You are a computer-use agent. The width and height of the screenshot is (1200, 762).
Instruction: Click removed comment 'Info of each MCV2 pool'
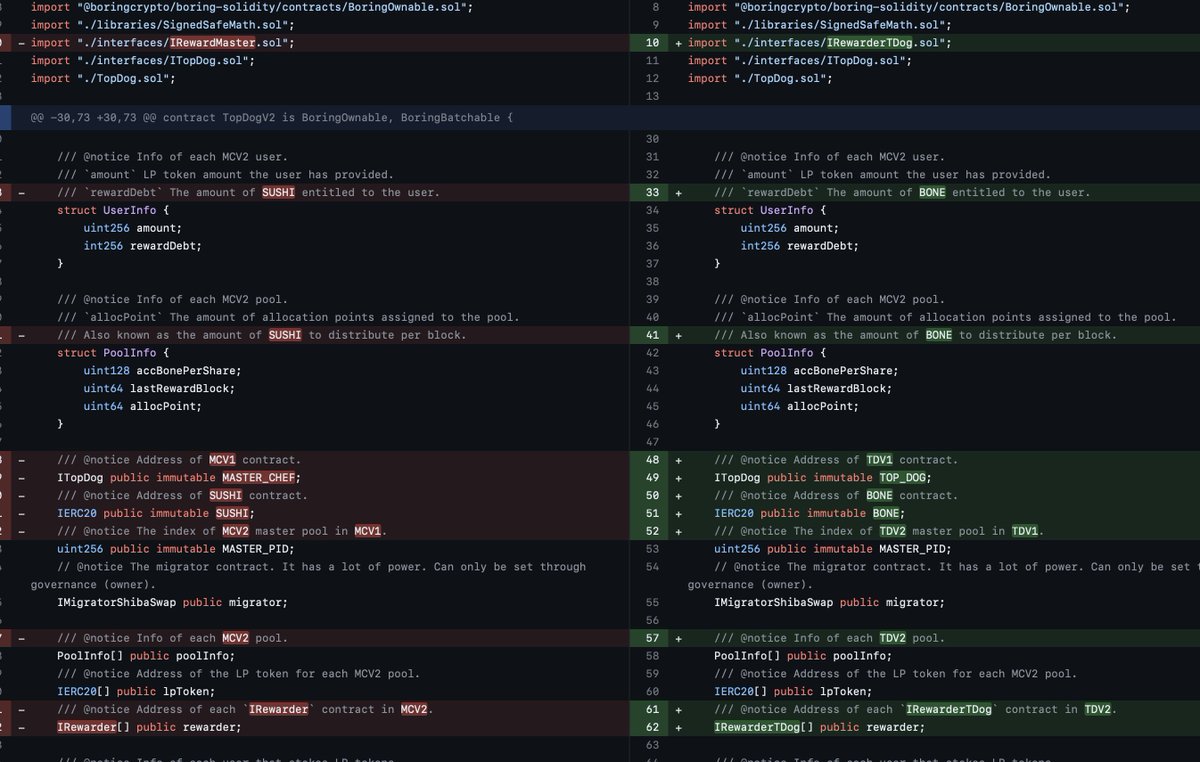[172, 638]
